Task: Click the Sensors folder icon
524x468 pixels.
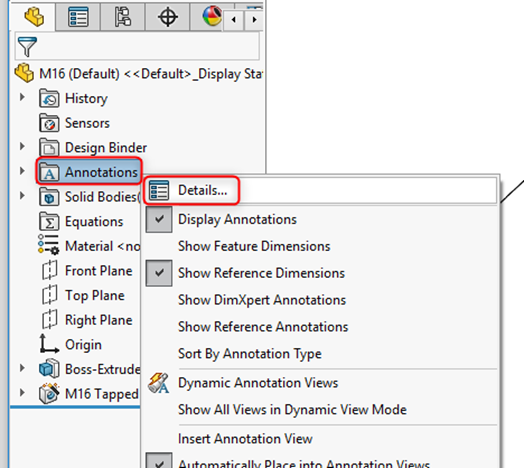Action: point(49,123)
